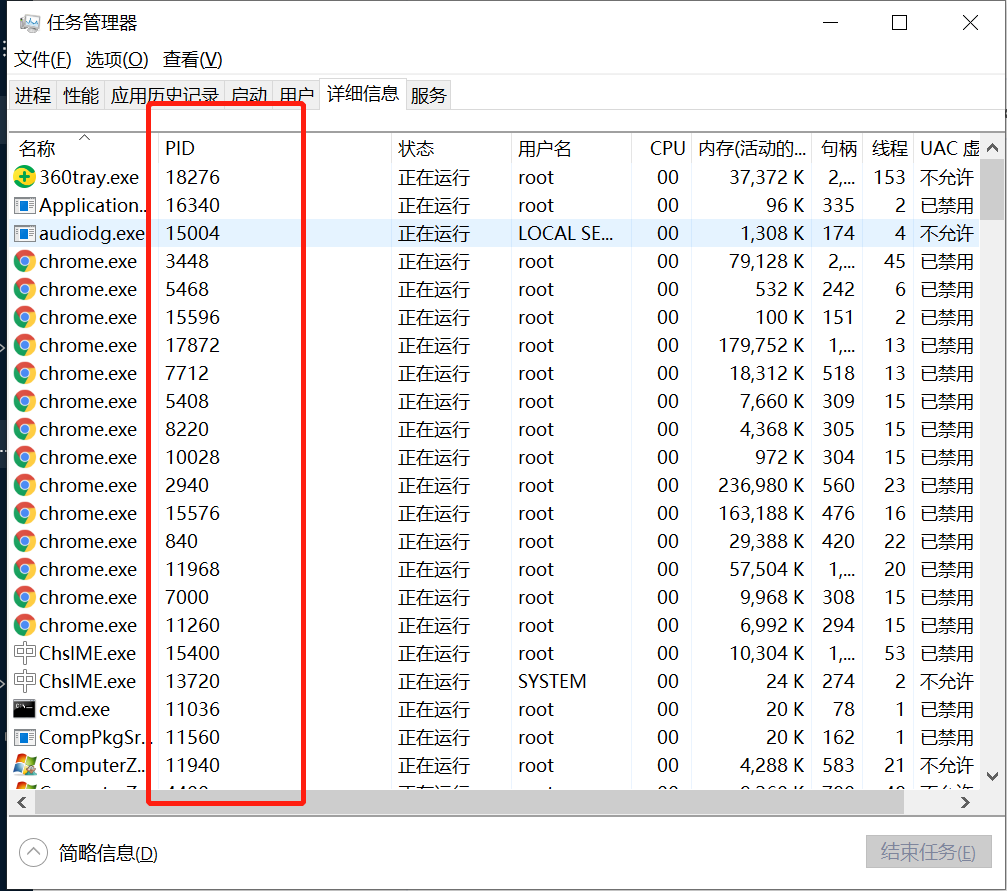The image size is (1007, 891).
Task: Click ChsIME.exe icon of PID 13720
Action: point(24,681)
